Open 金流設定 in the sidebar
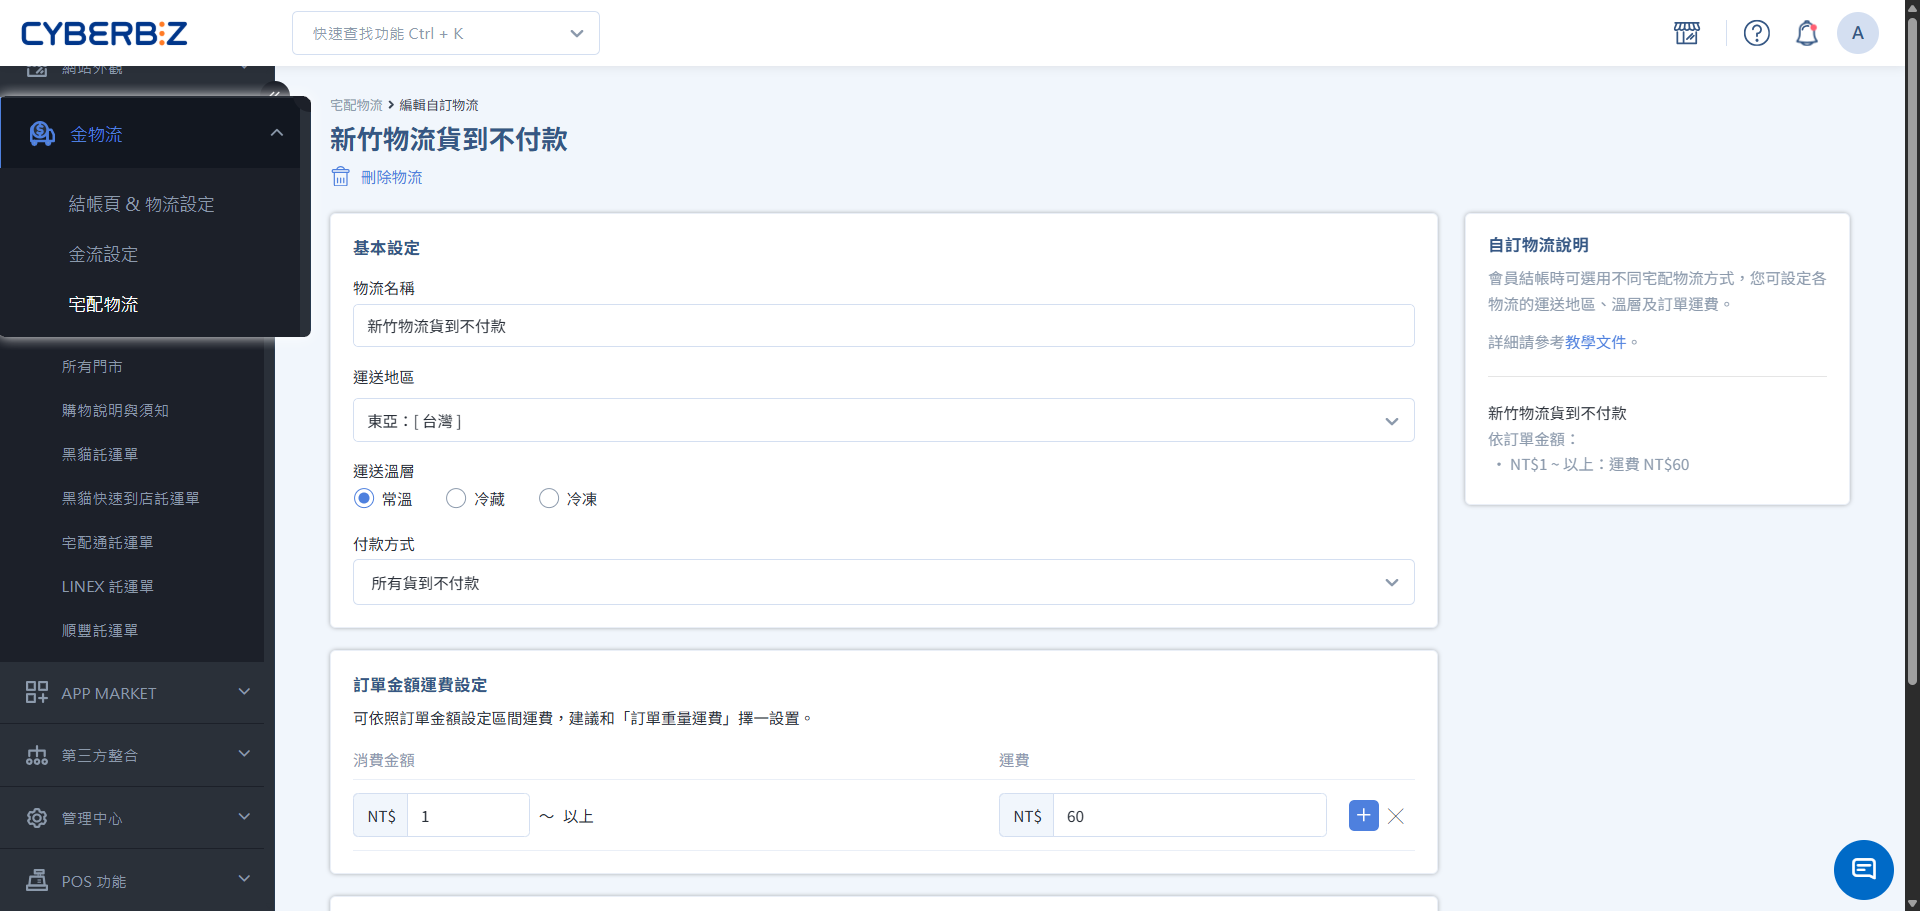The image size is (1920, 911). (103, 255)
